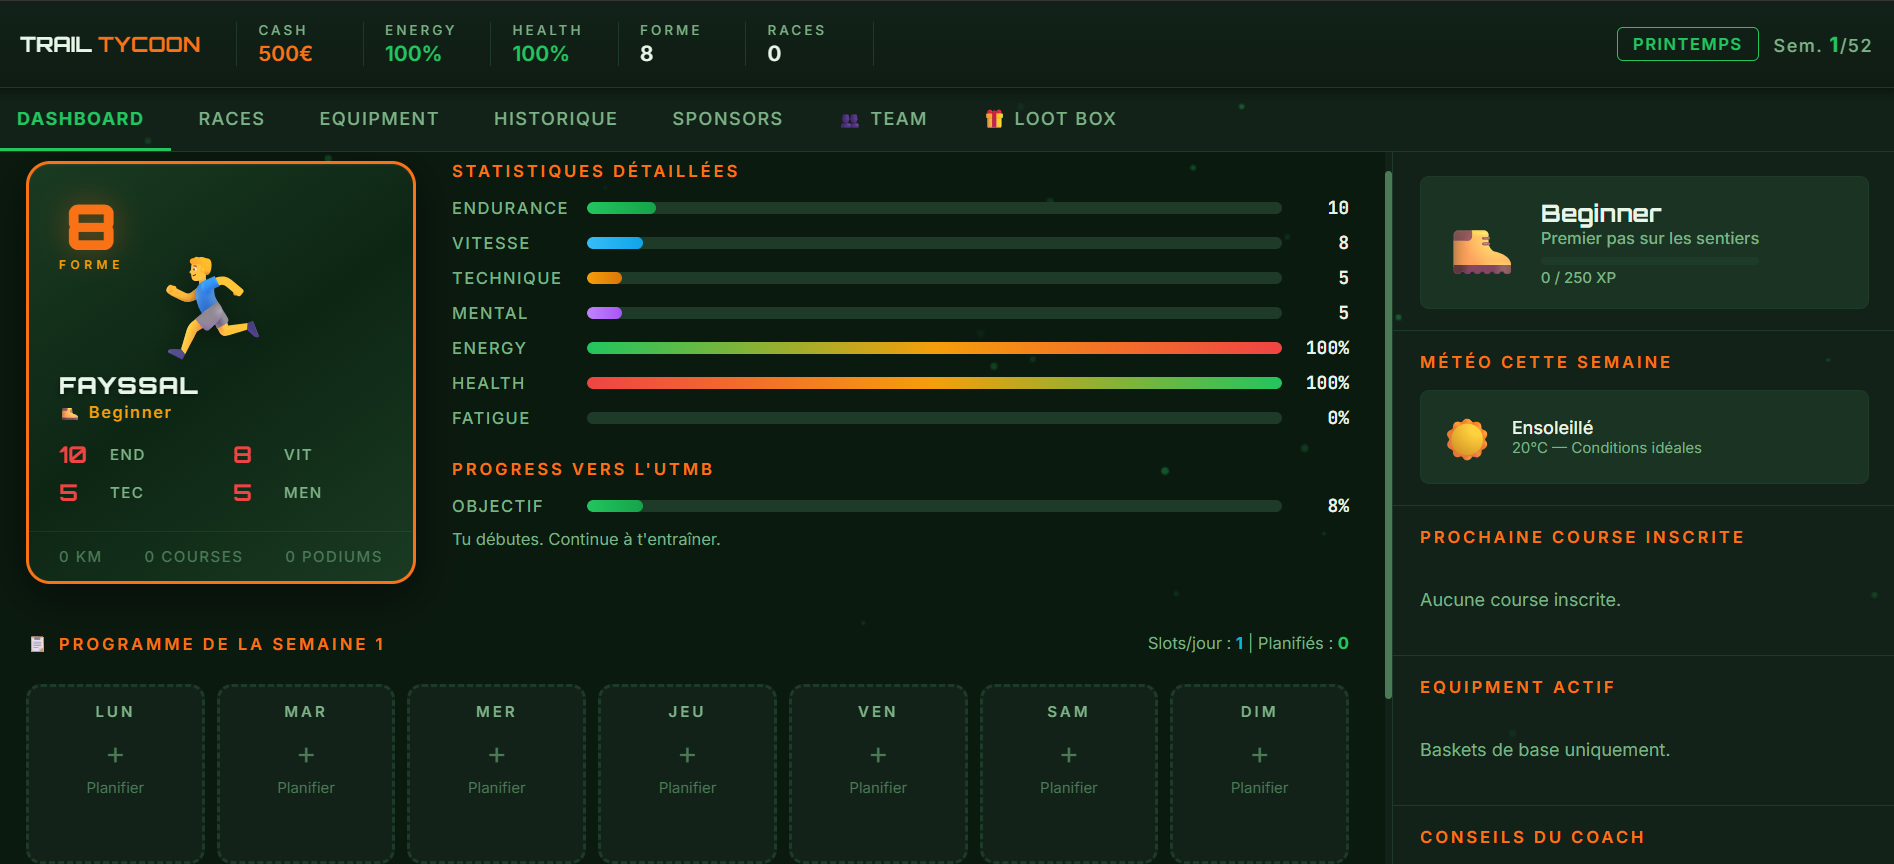Click the Slots/jour : 1 text
Screen dimensions: 1894x864
1195,644
